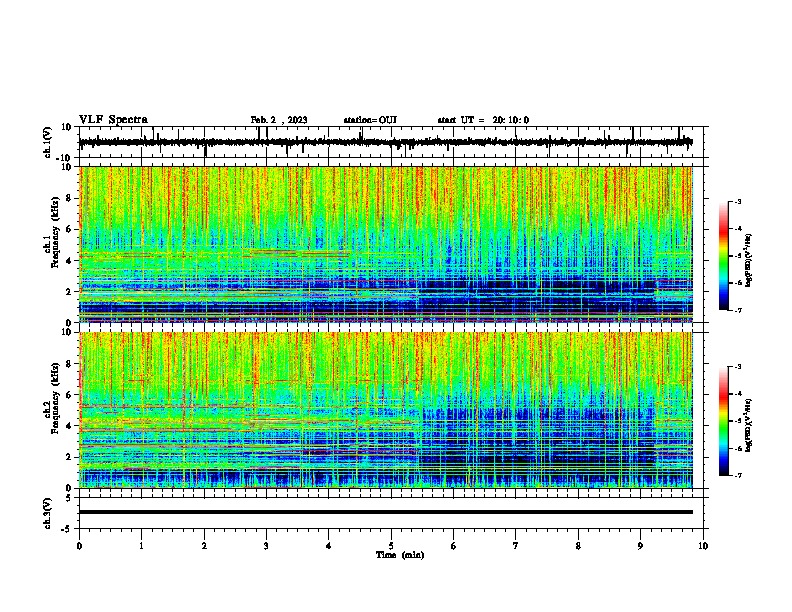Select the "ch.1(V)" waveform axis label
792x612 pixels.
(48, 142)
